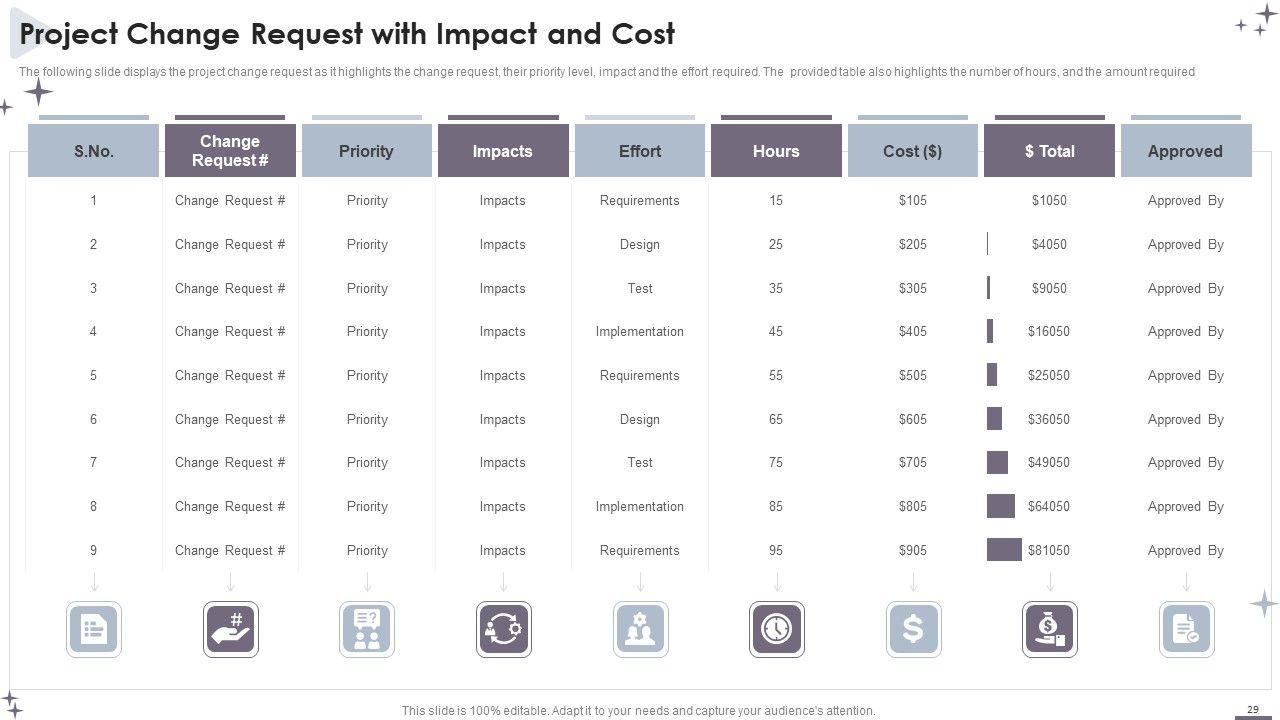Select the data bar beside $64050
Screen dimensions: 1280x720
(x=1000, y=506)
